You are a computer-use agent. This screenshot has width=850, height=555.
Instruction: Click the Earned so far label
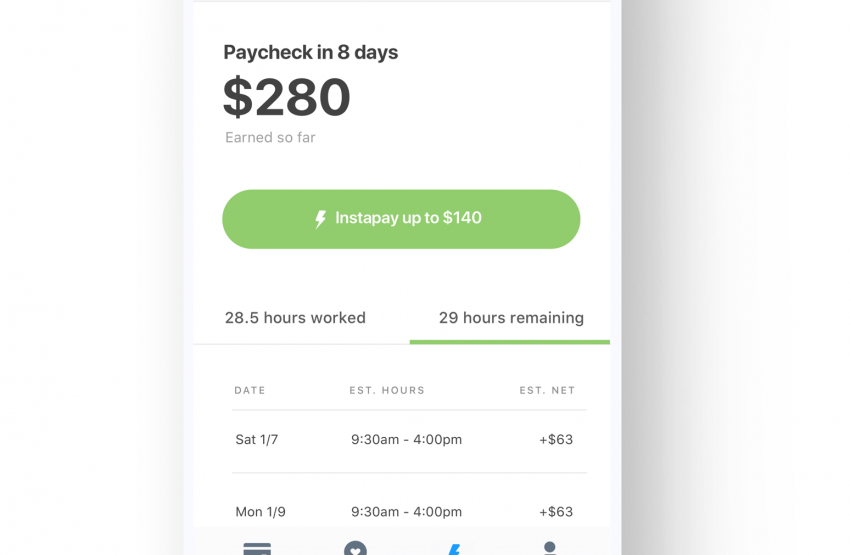(x=270, y=138)
